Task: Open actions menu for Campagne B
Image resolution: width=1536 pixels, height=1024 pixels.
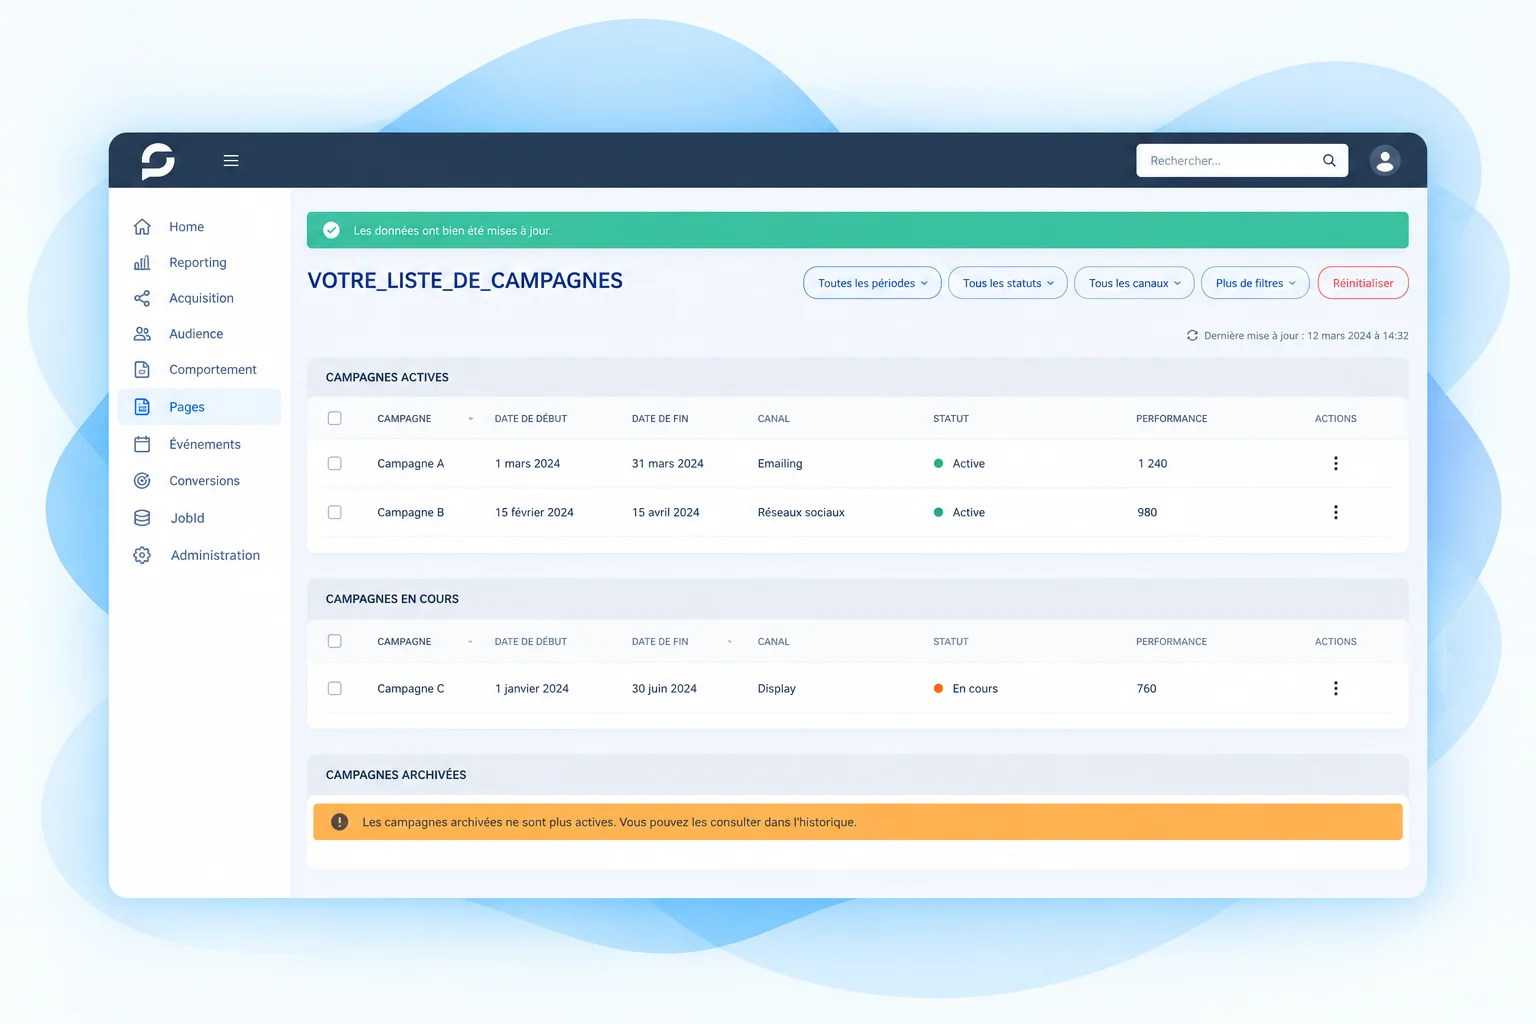Action: (x=1335, y=512)
